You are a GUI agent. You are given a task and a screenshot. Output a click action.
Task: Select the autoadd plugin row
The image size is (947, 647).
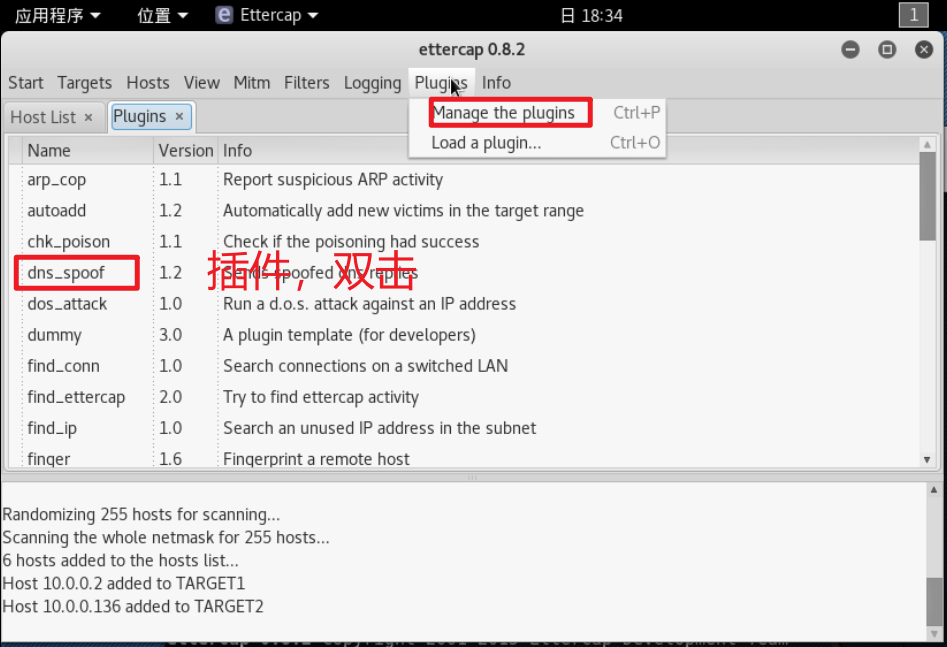[463, 211]
